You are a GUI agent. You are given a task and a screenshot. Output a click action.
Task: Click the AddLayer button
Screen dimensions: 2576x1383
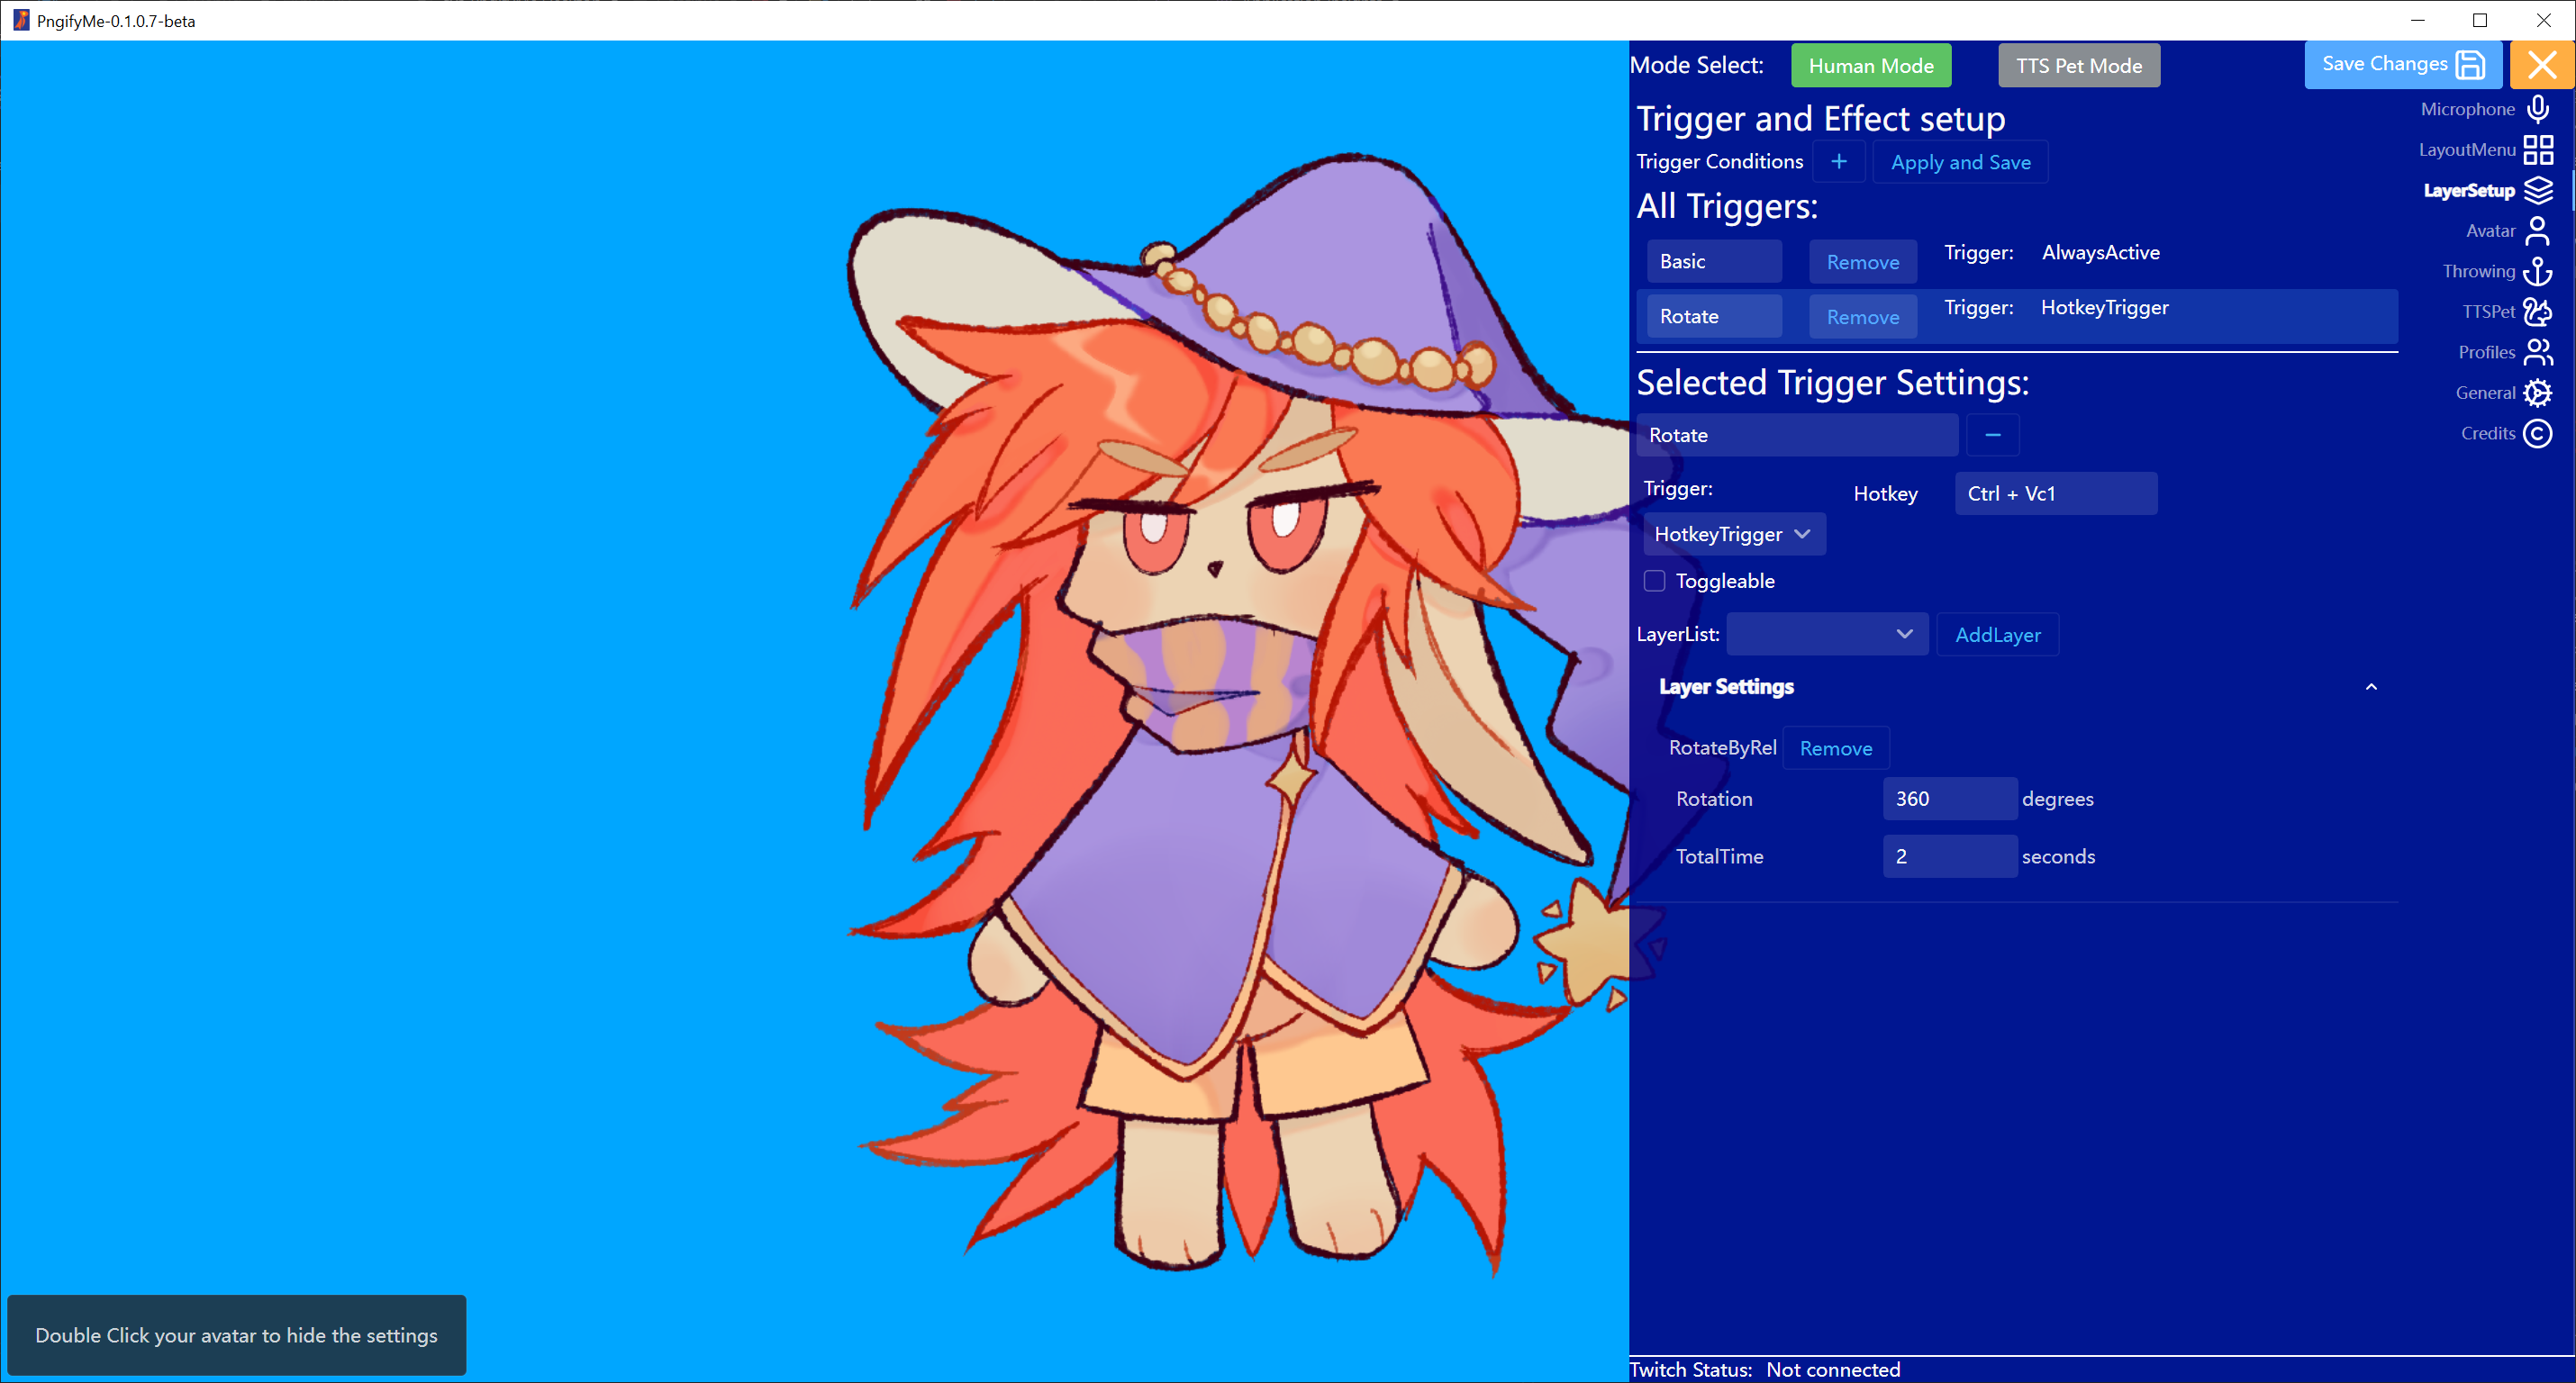(x=1997, y=635)
